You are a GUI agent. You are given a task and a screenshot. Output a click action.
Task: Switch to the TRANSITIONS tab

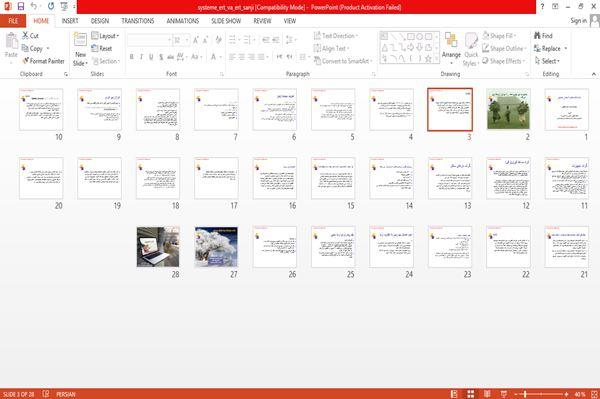point(138,21)
